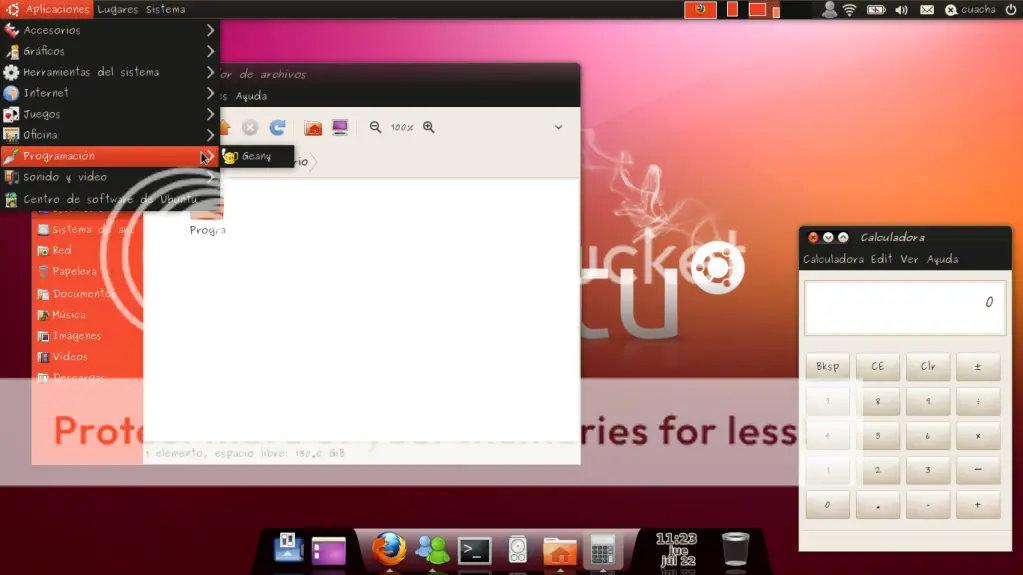This screenshot has width=1023, height=575.
Task: Click the Wi-Fi indicator in top panel
Action: point(849,9)
